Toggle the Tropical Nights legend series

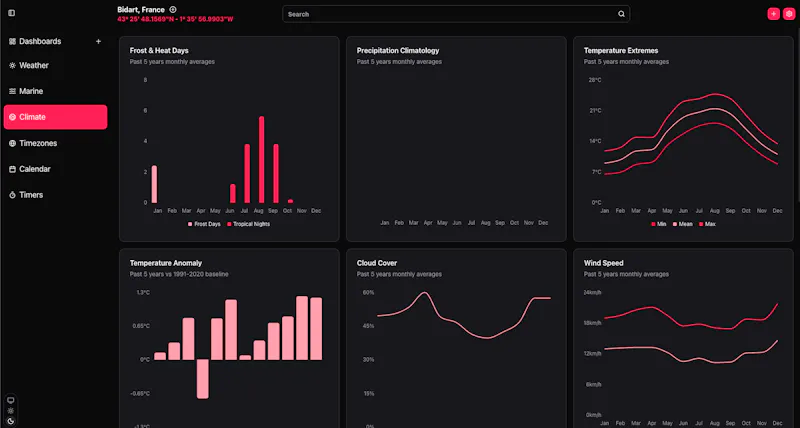click(x=248, y=224)
